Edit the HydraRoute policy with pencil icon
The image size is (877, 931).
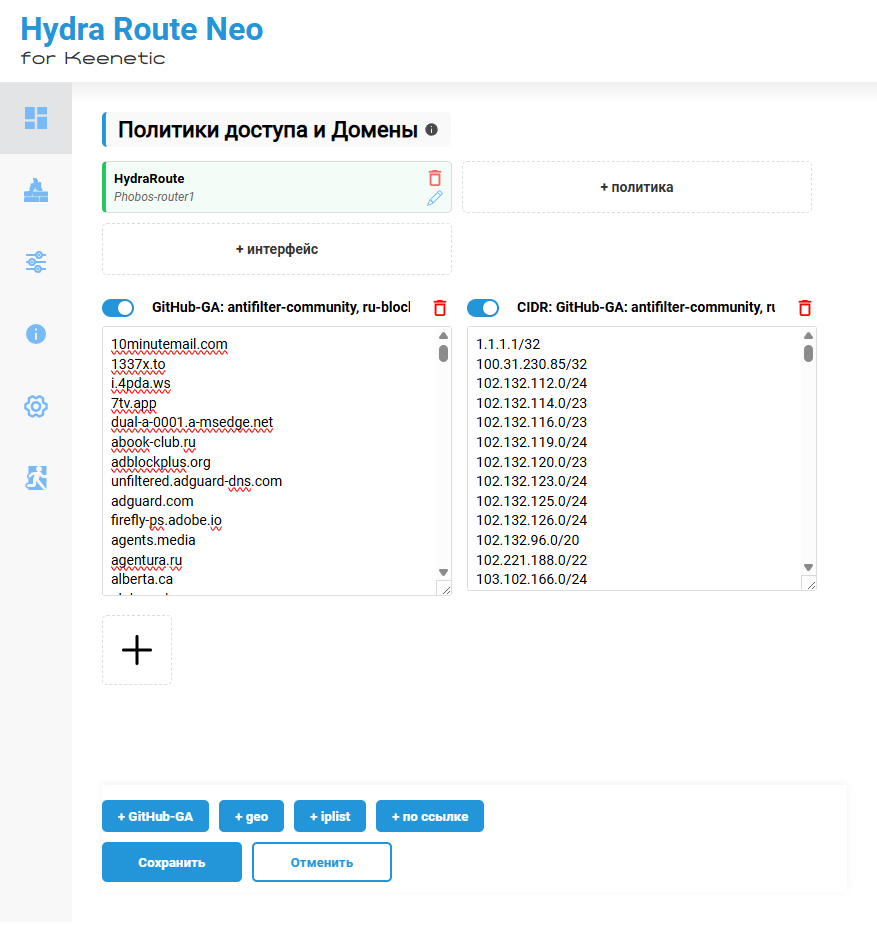click(x=434, y=198)
